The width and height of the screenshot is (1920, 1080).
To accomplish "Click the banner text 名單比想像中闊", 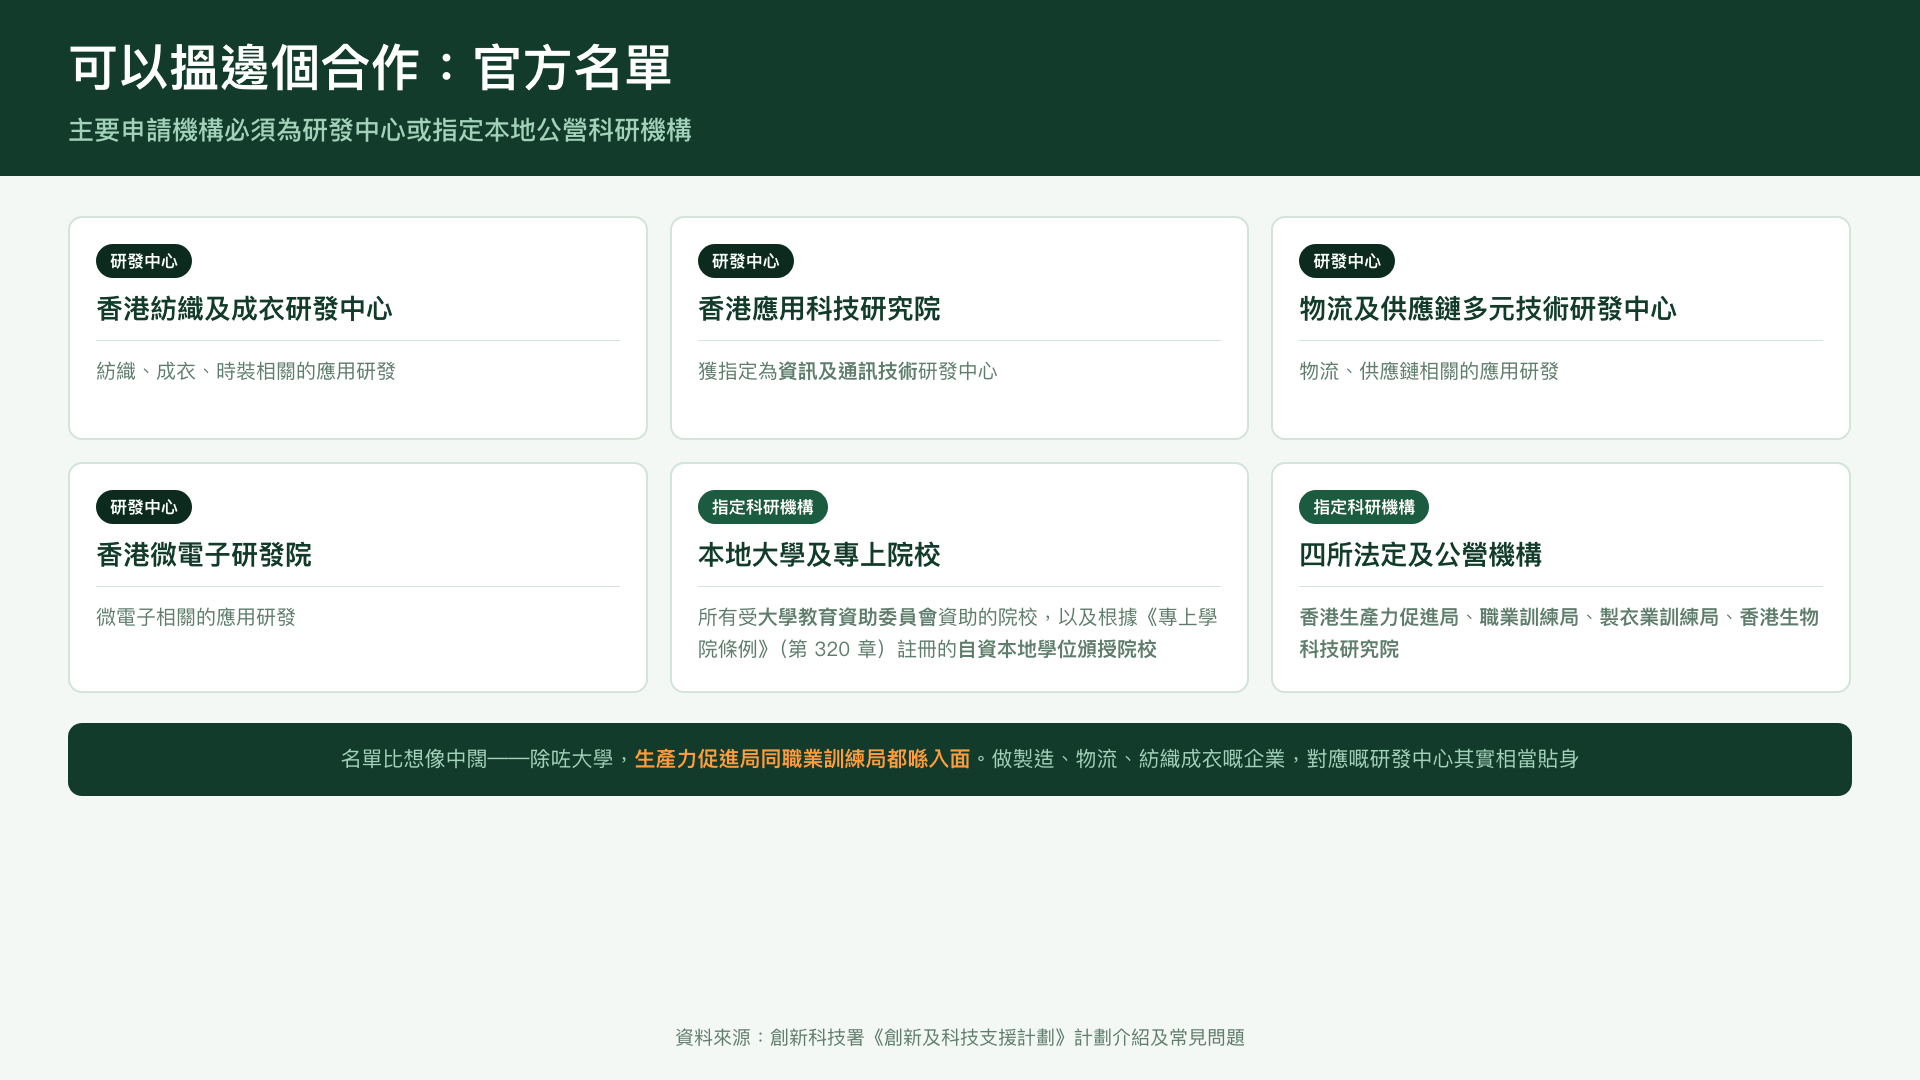I will coord(414,759).
